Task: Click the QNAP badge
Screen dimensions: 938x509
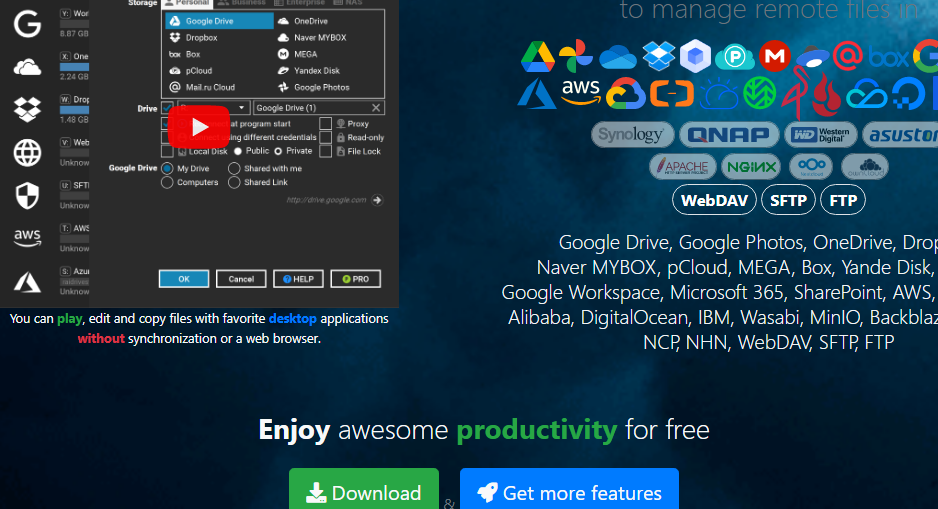Action: [x=729, y=135]
